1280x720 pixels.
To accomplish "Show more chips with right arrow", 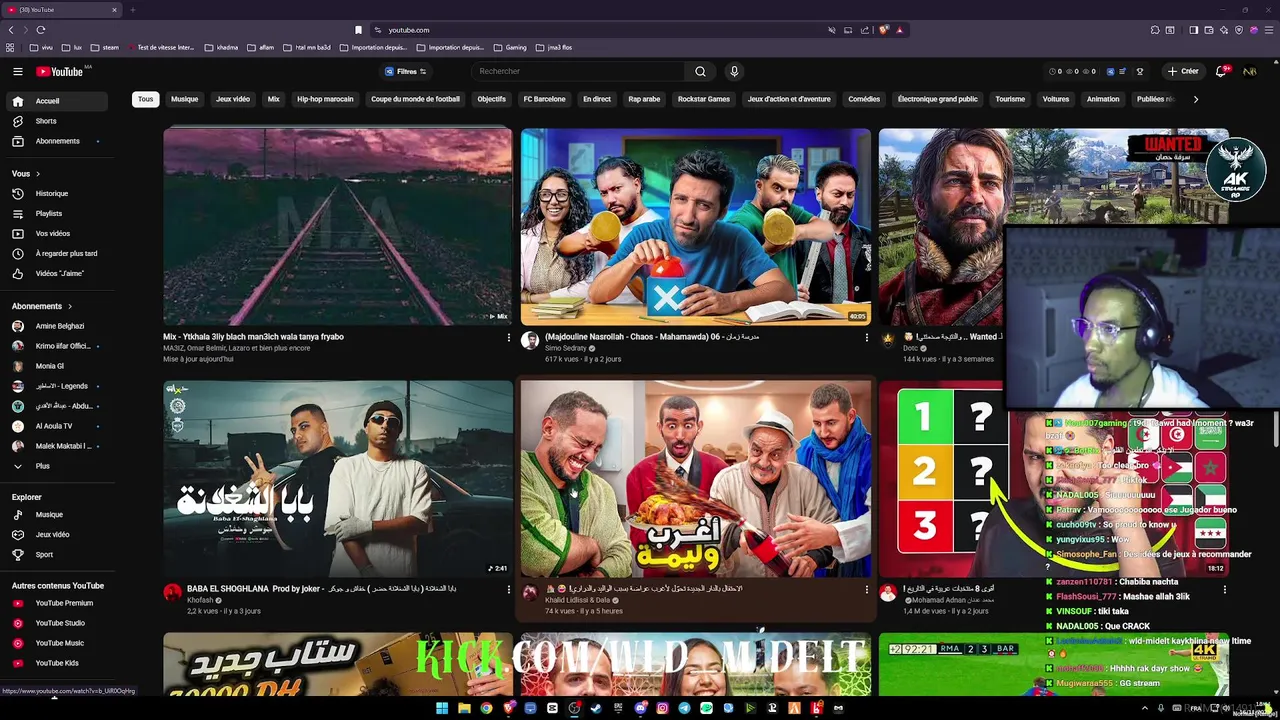I will coord(1195,99).
